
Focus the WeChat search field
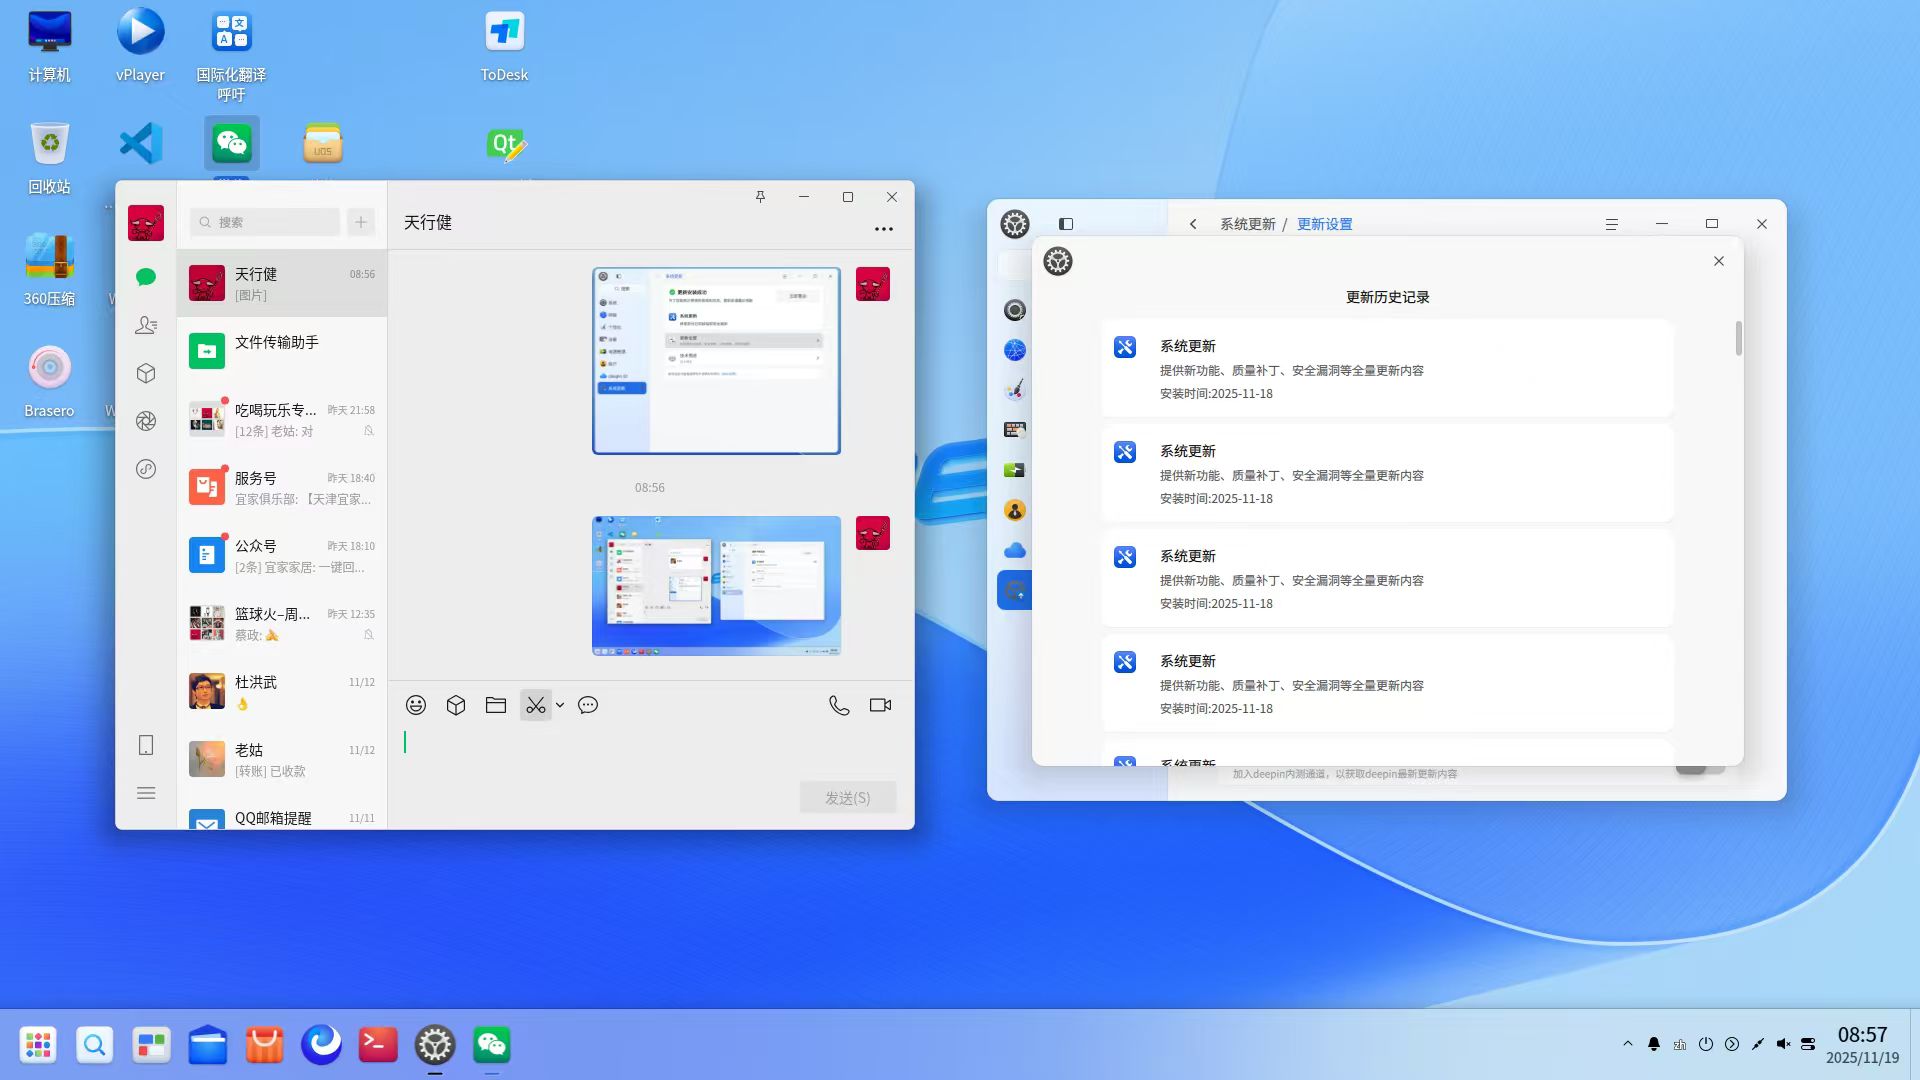coord(265,222)
